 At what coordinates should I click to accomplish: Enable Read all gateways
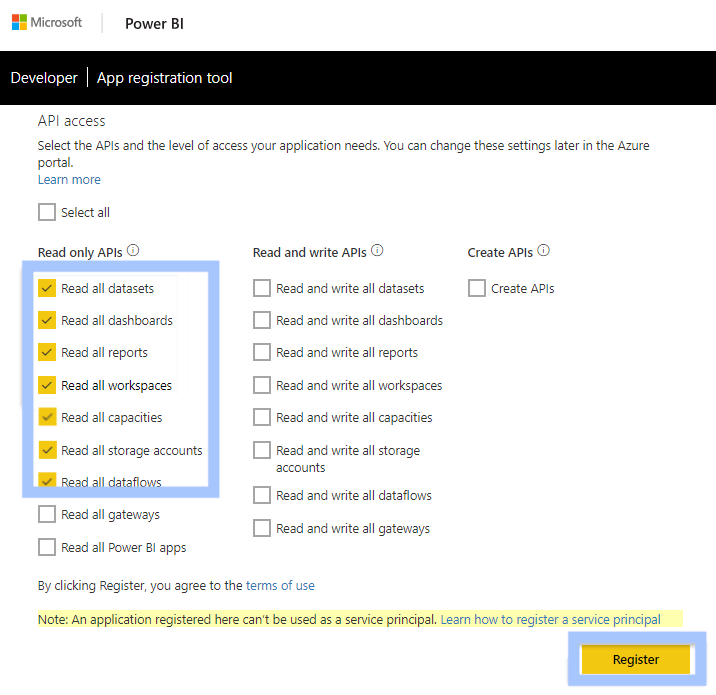pos(47,514)
